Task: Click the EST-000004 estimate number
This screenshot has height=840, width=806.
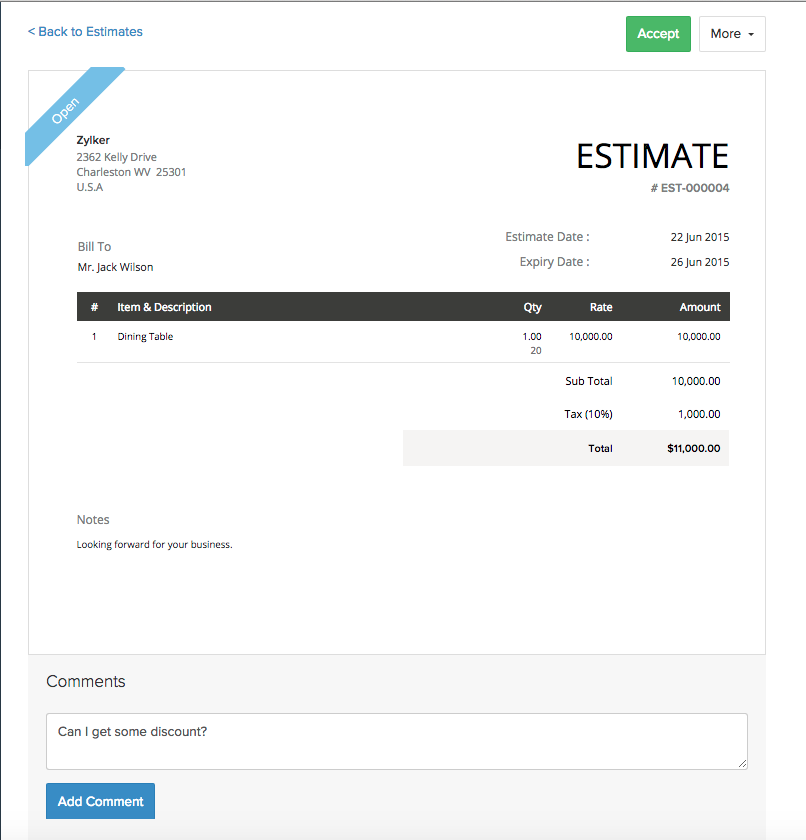Action: [x=694, y=188]
